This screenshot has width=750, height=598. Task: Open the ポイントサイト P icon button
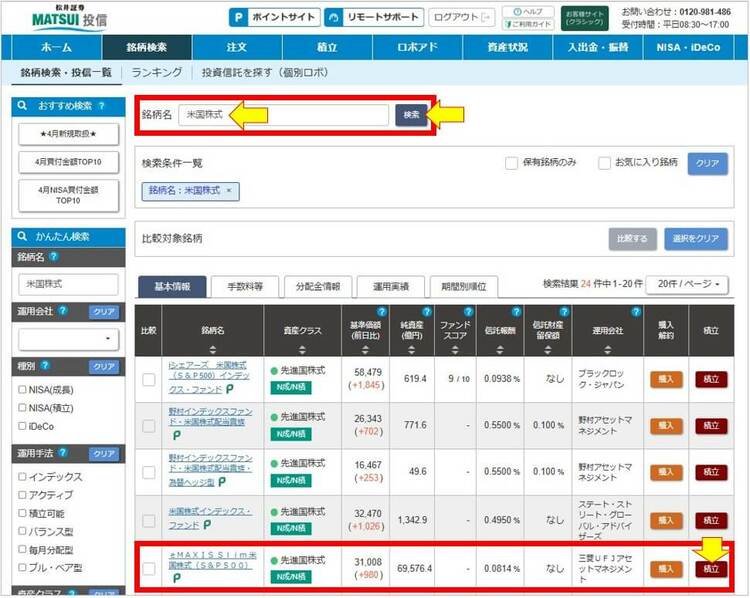coord(274,17)
